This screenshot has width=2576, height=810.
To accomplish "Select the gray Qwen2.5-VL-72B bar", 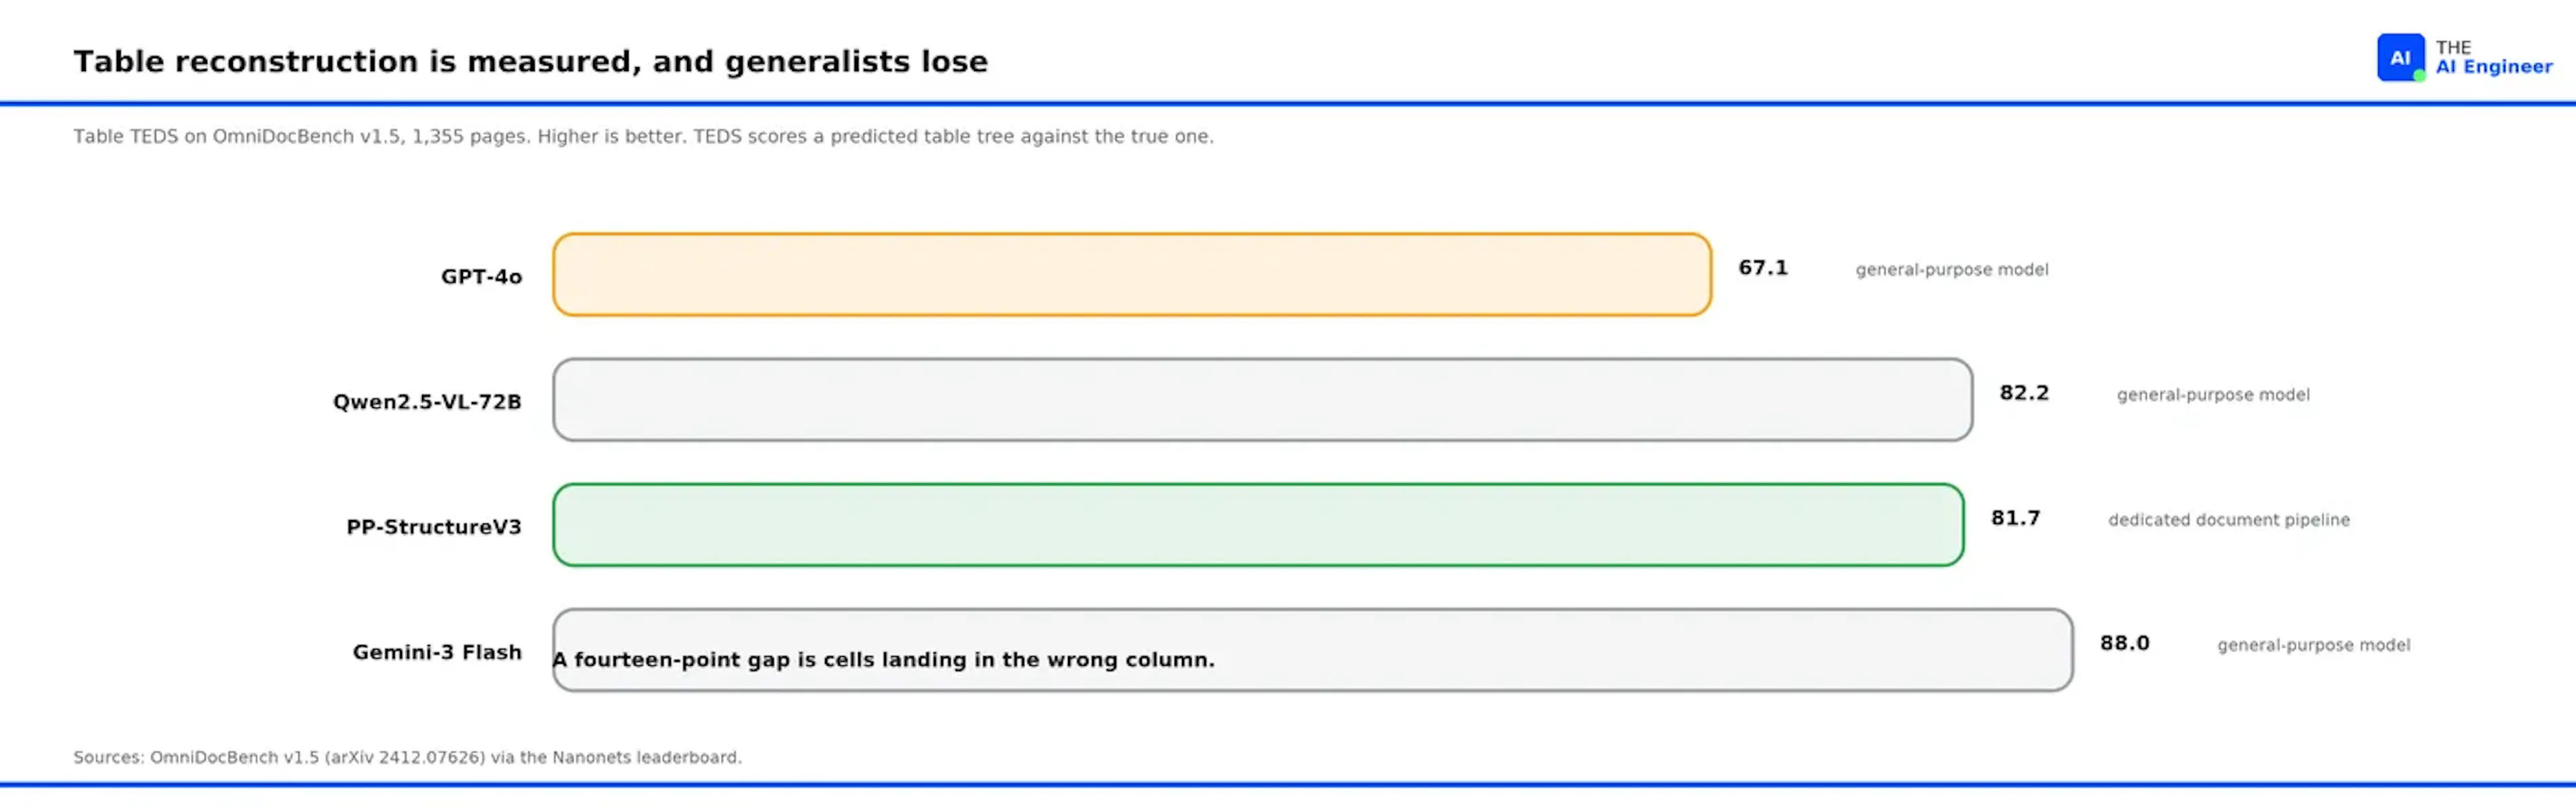I will [x=1262, y=400].
